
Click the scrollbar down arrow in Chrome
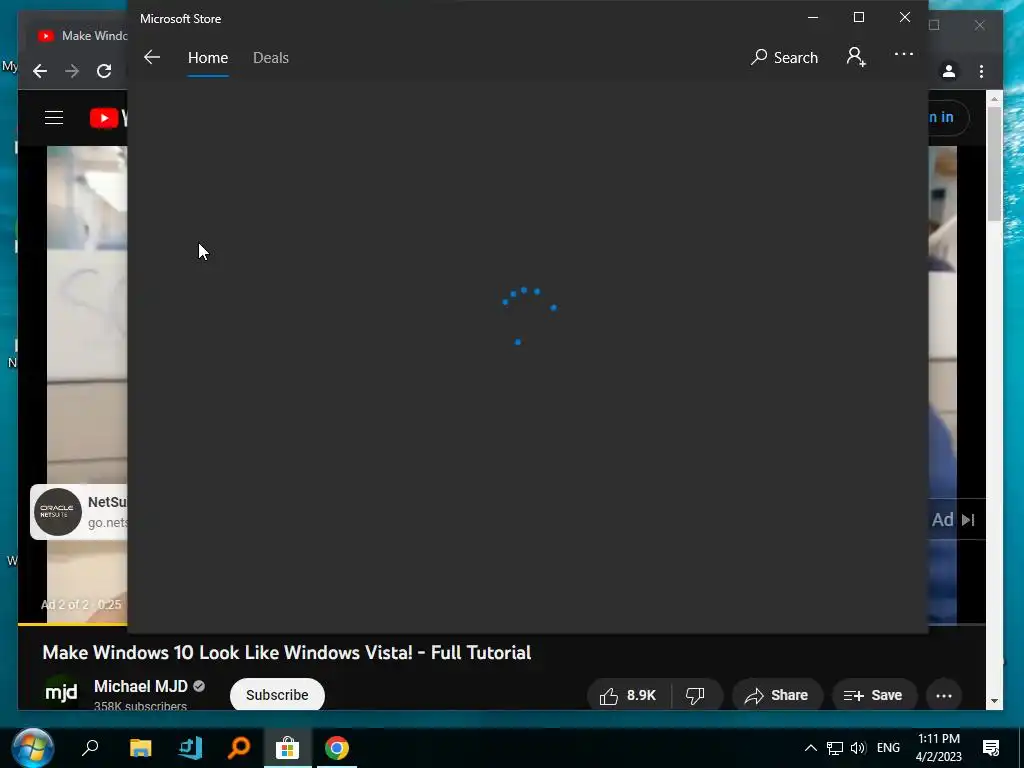pyautogui.click(x=994, y=701)
